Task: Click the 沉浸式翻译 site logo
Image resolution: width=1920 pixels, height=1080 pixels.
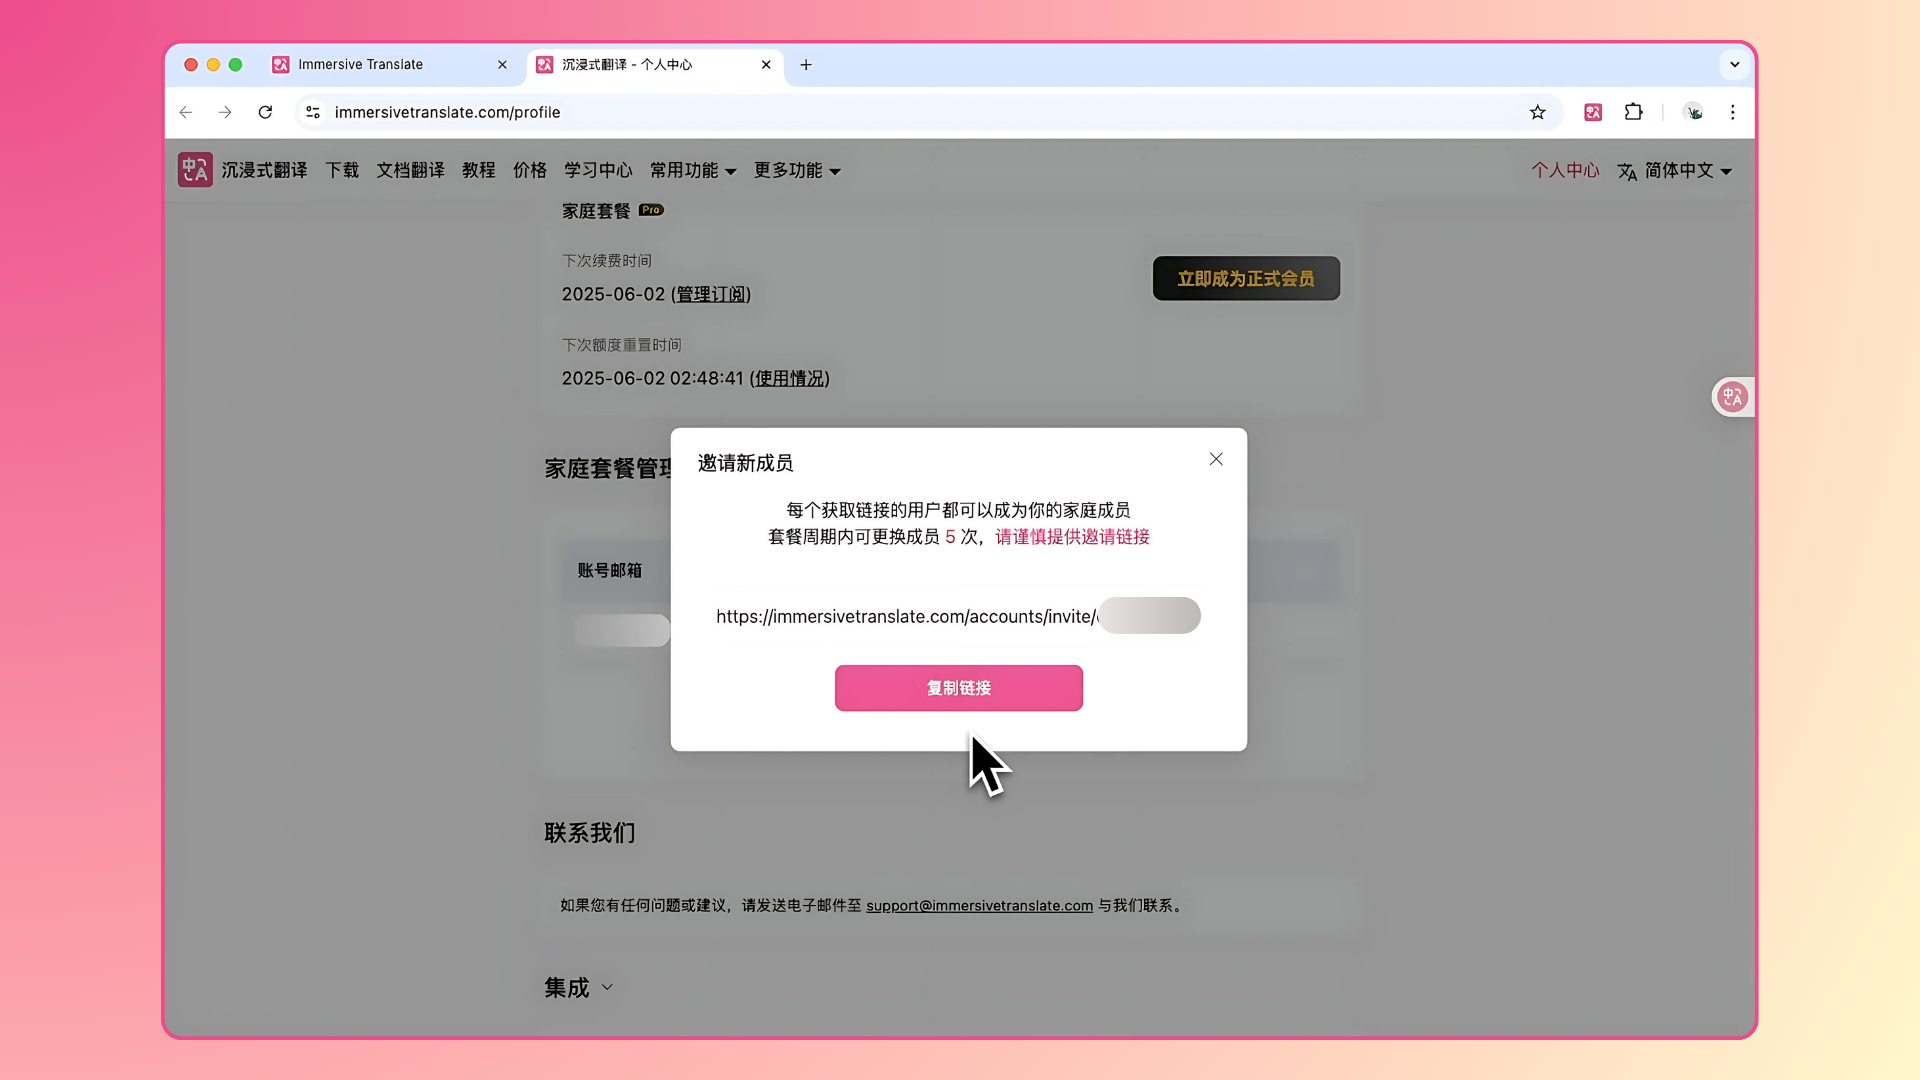Action: (x=243, y=170)
